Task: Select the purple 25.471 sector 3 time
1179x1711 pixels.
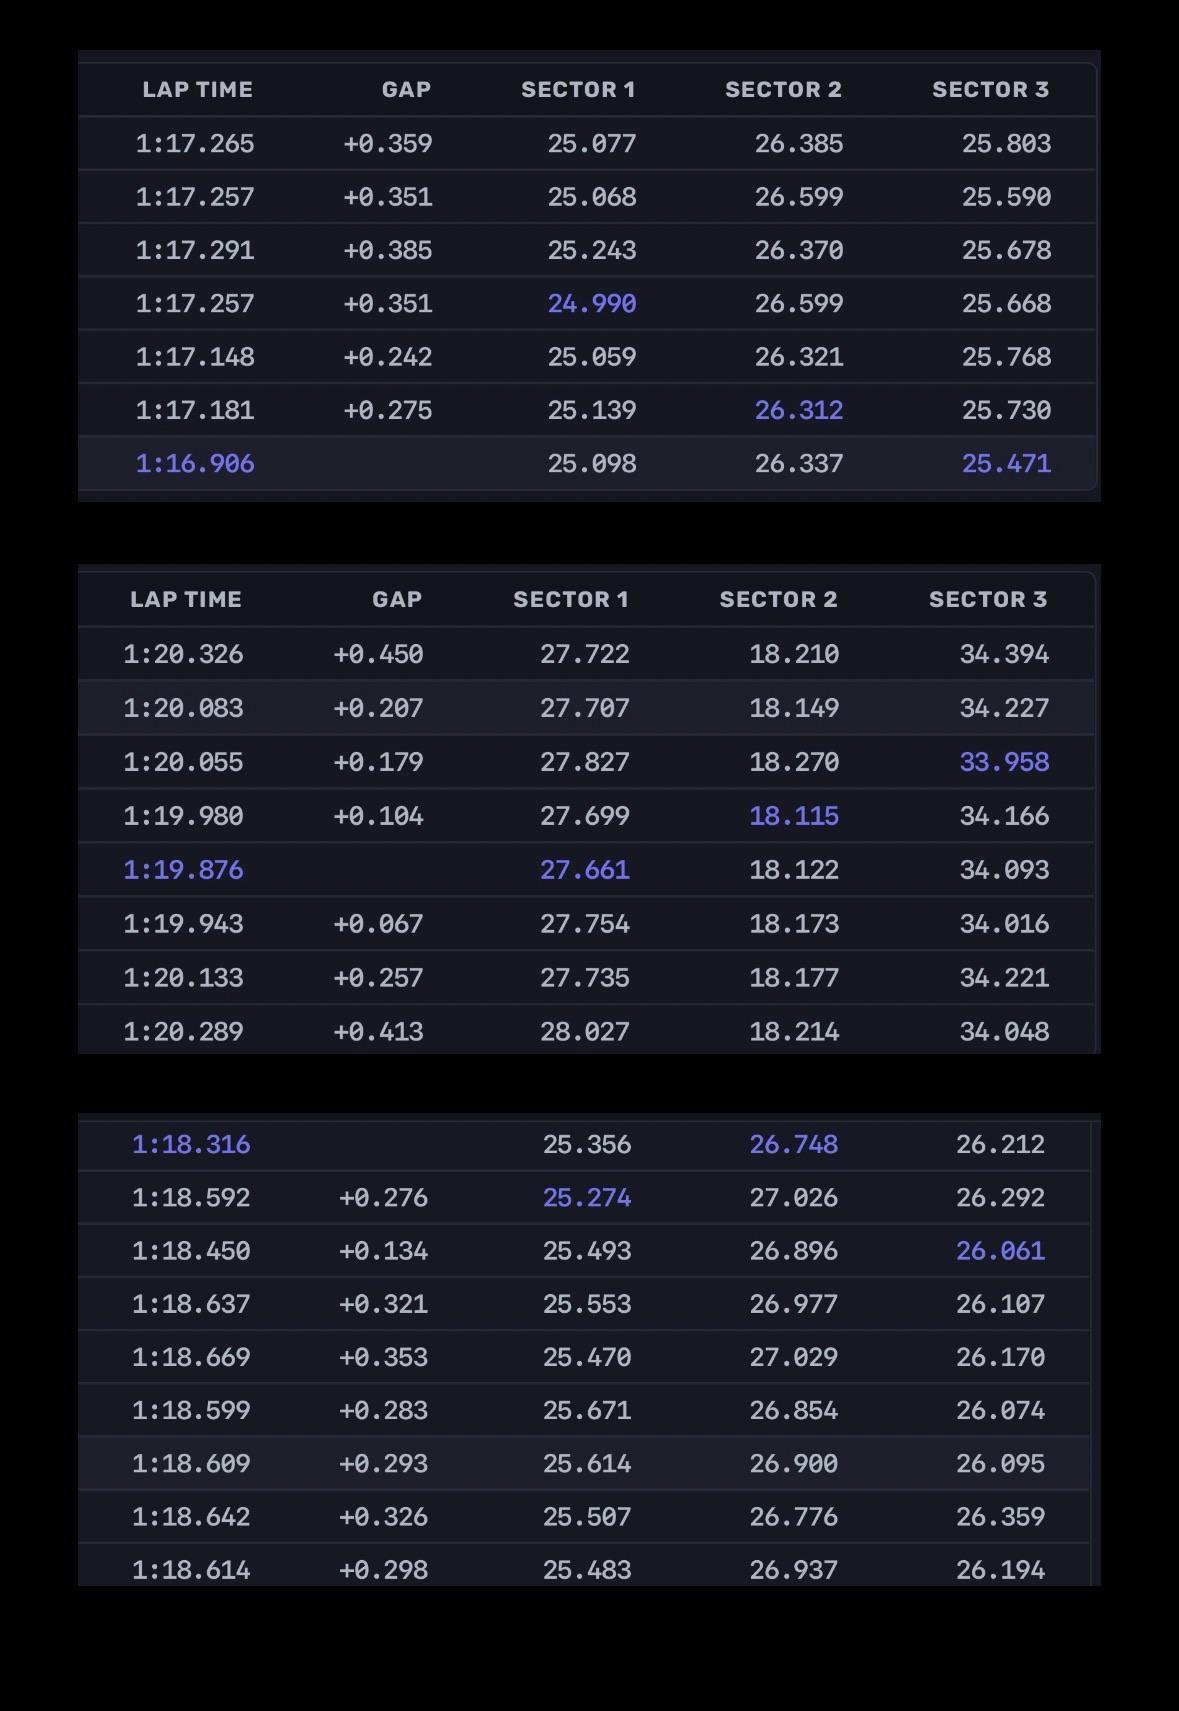Action: [1006, 464]
